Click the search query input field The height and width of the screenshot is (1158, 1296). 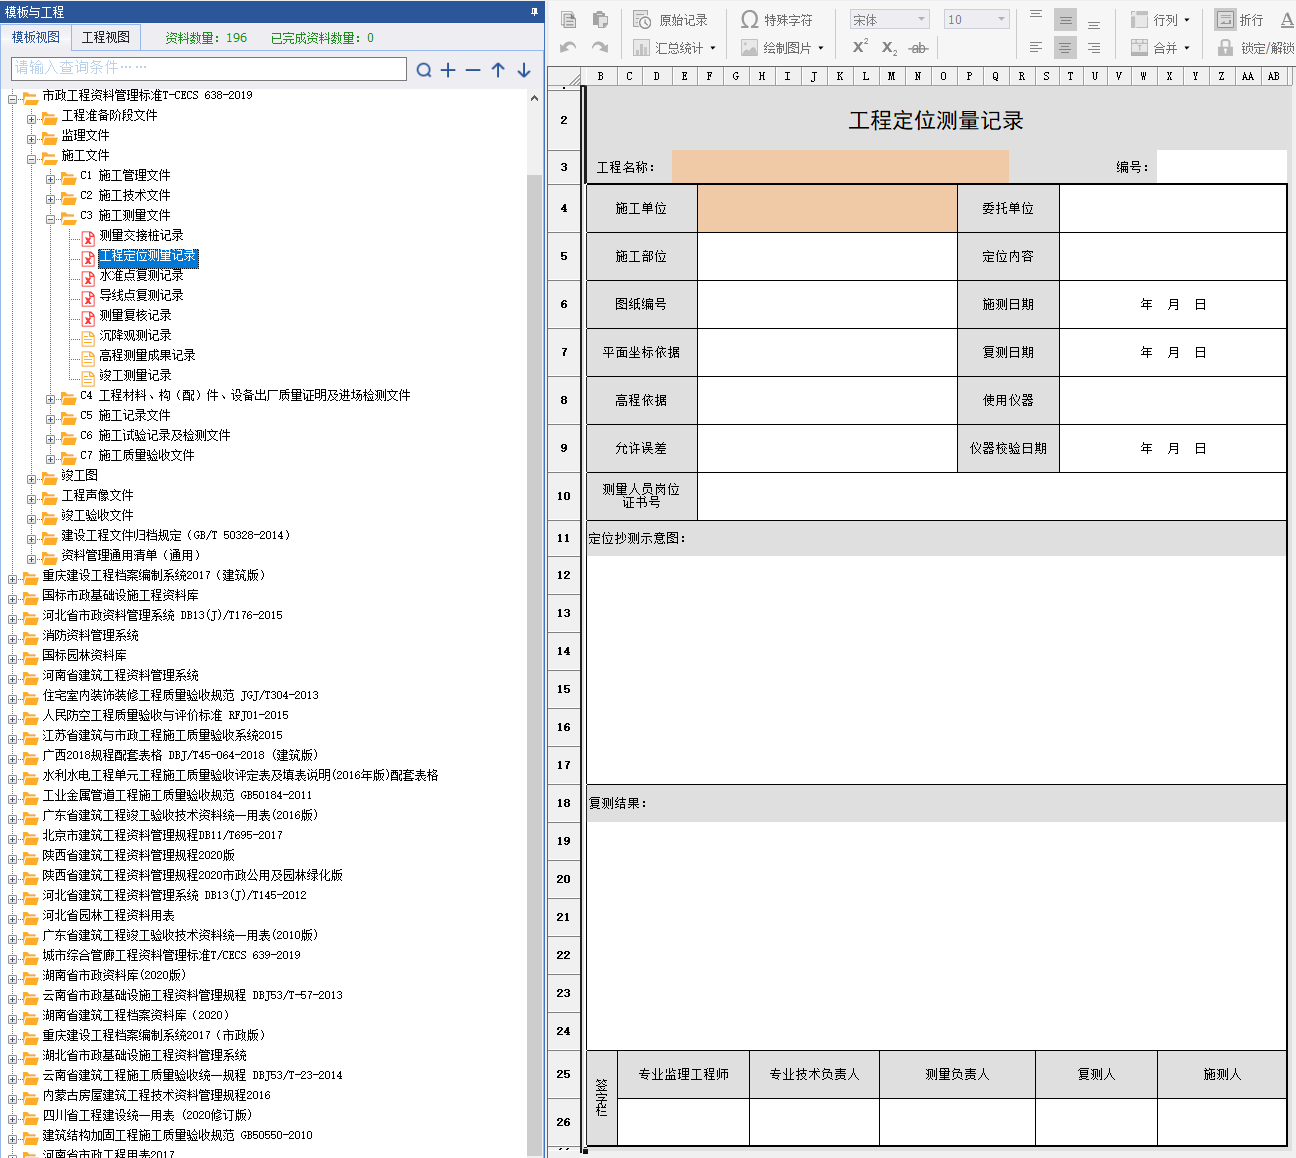tap(209, 68)
